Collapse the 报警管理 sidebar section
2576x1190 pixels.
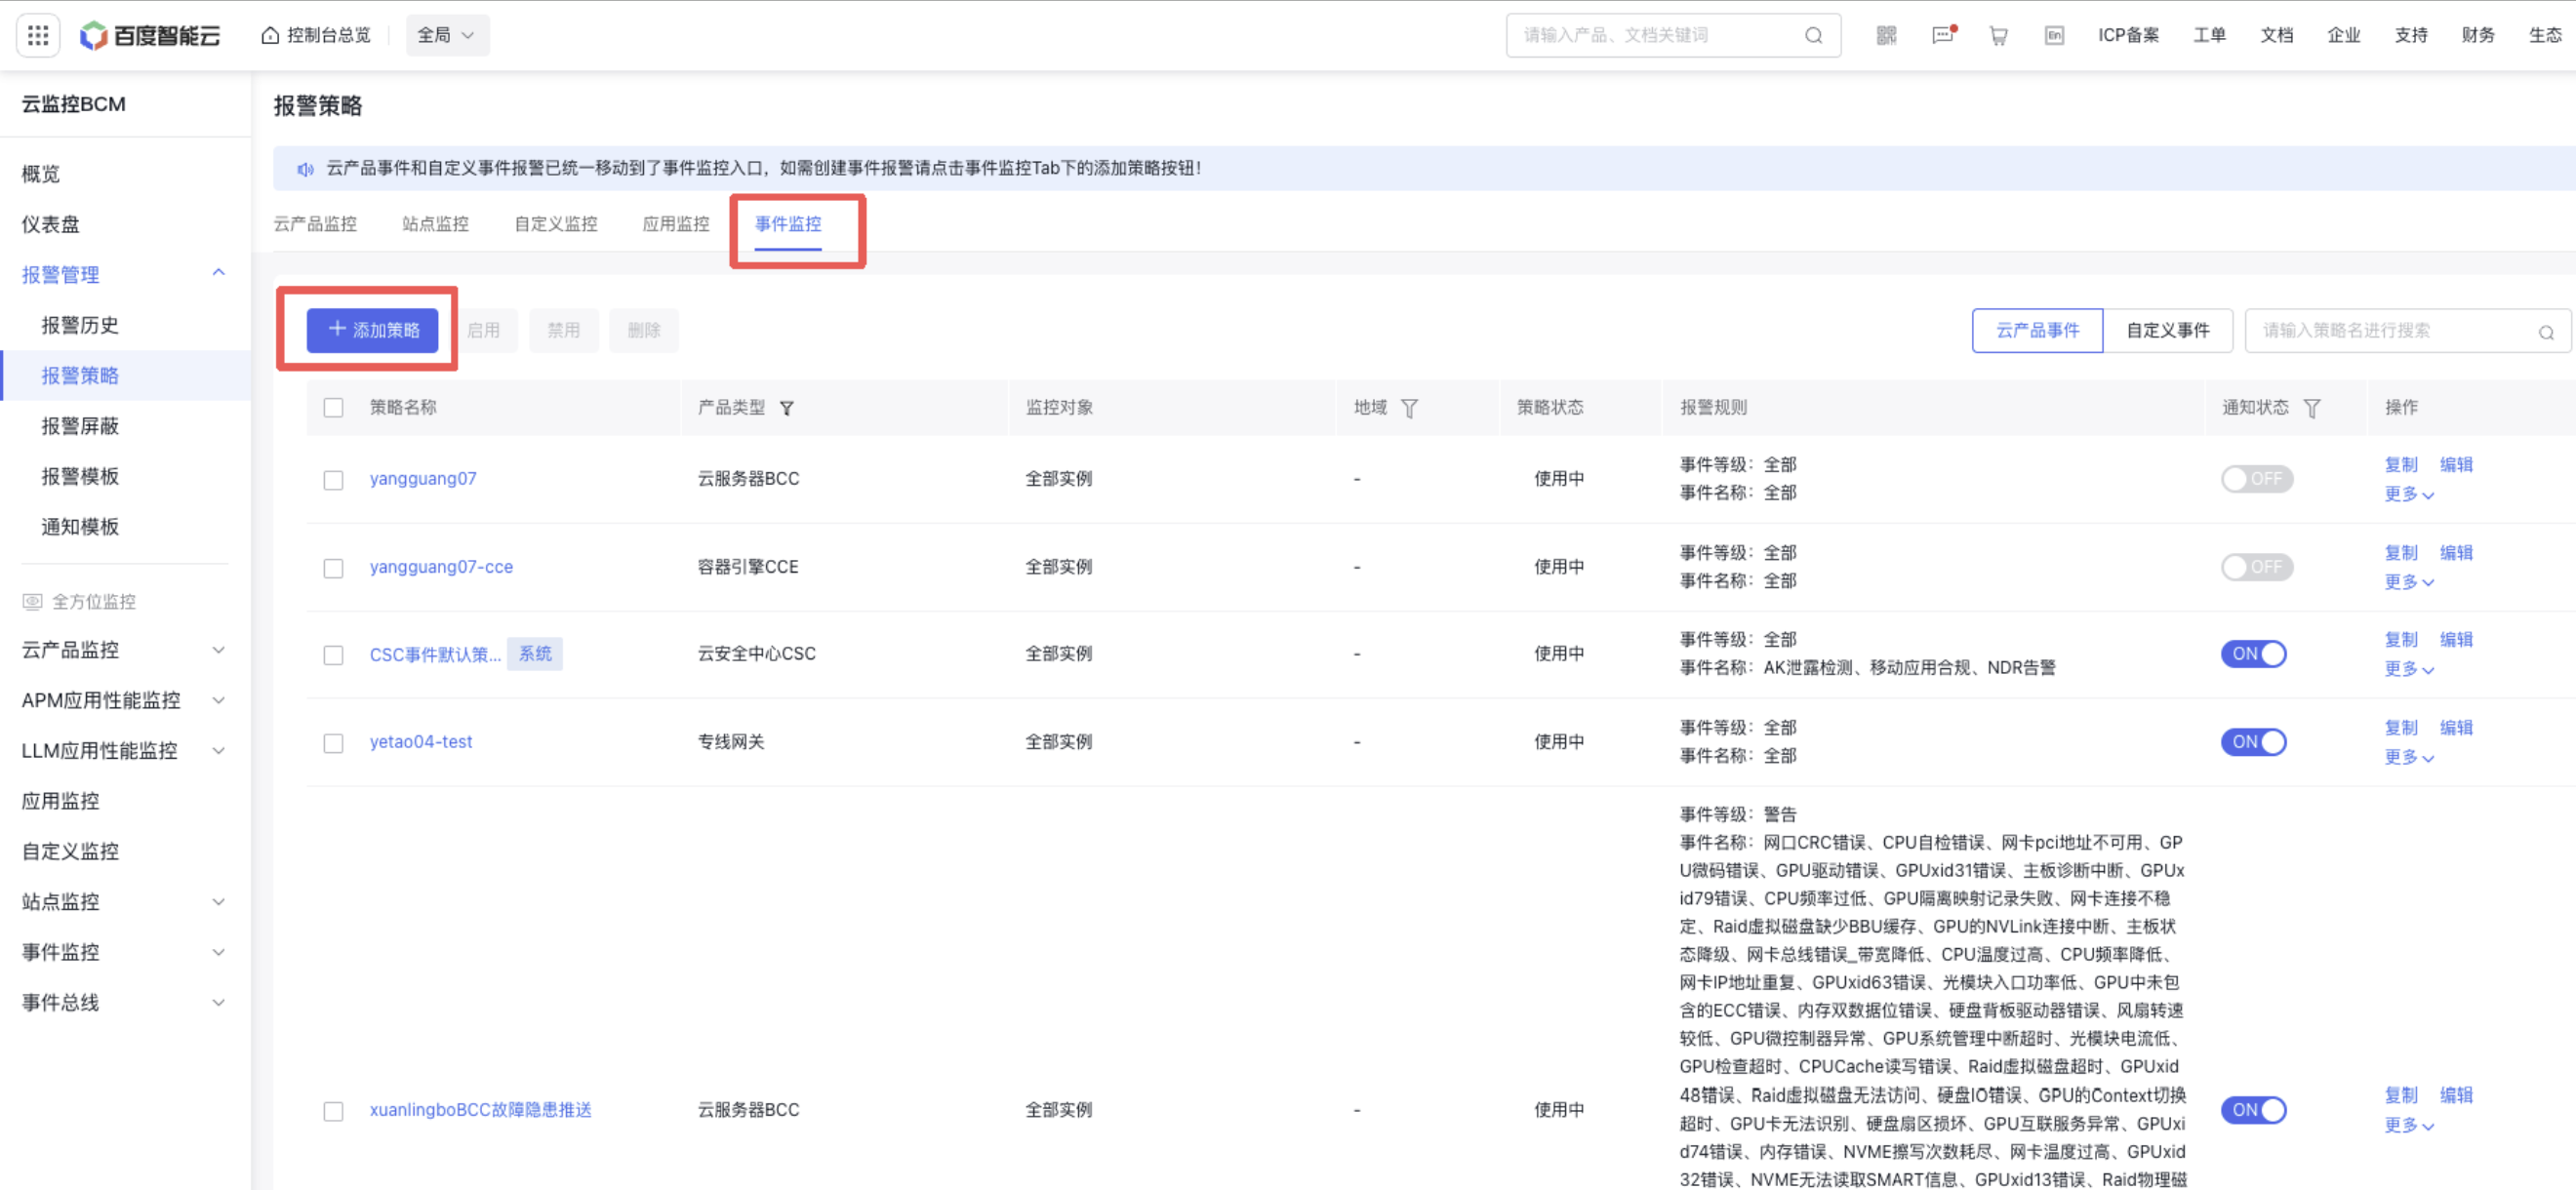[x=219, y=273]
